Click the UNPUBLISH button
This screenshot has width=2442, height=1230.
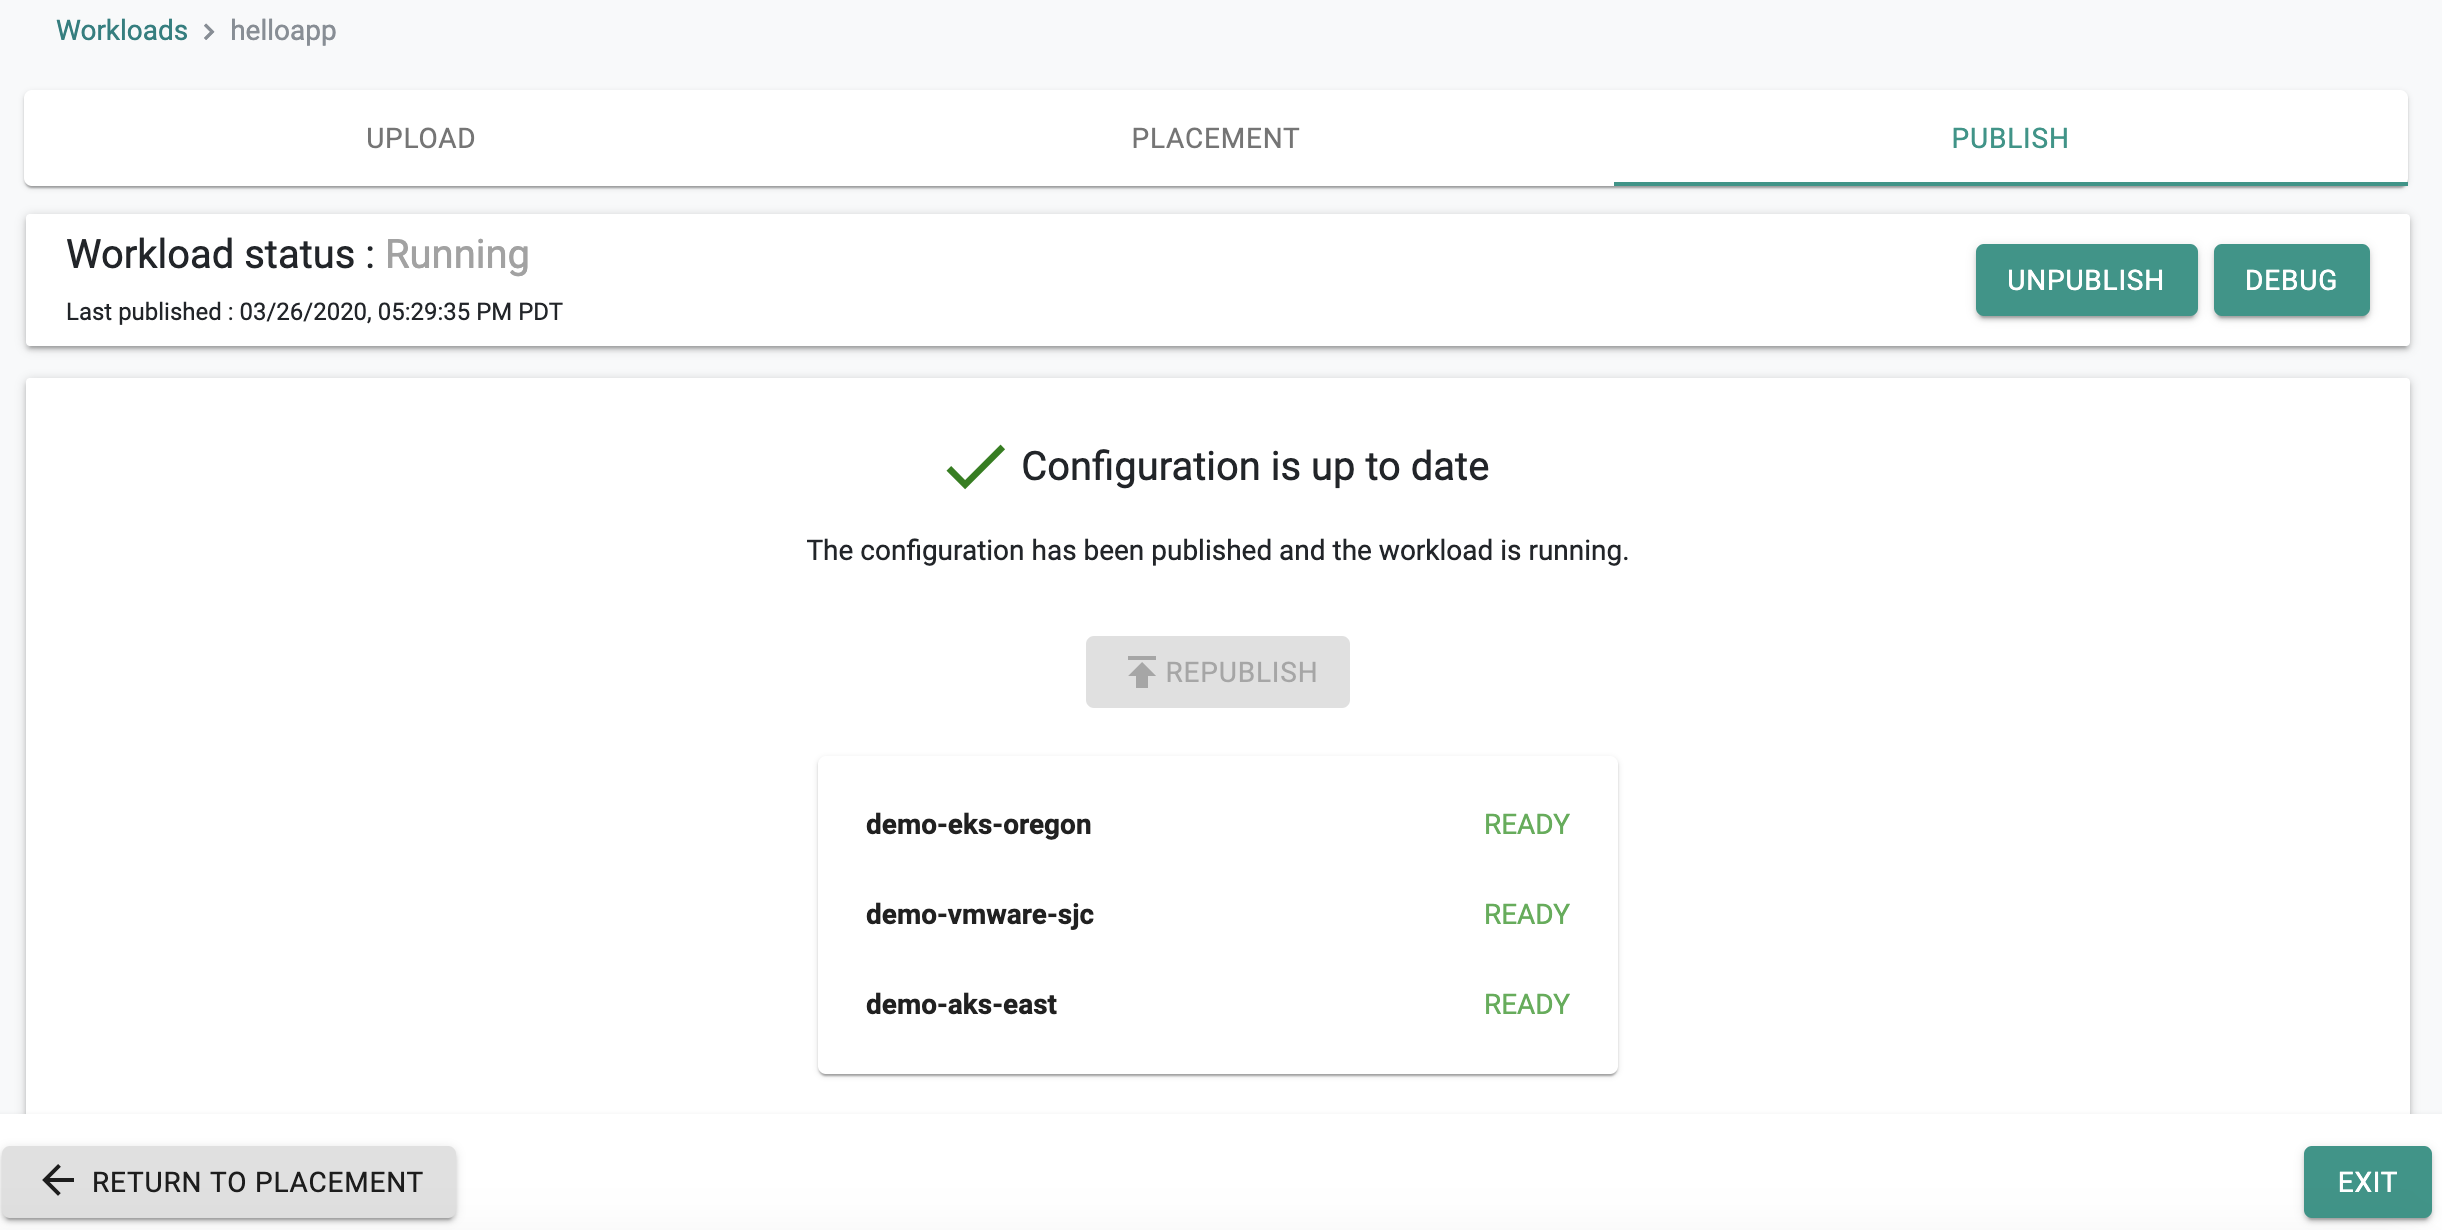2086,280
